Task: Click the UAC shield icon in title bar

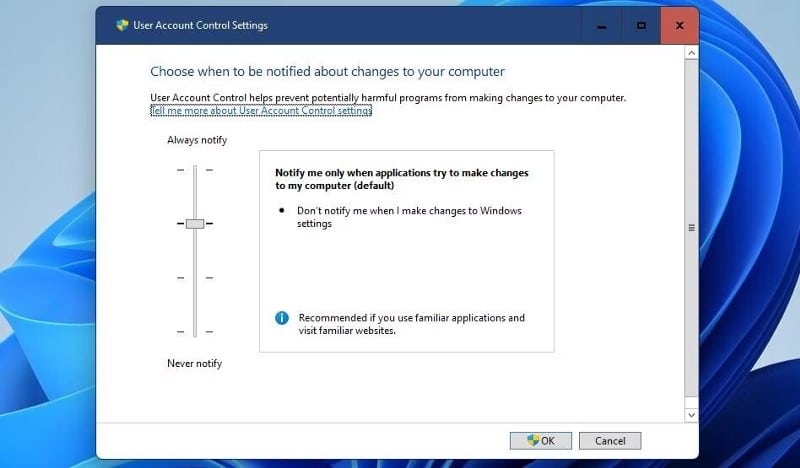Action: click(x=122, y=25)
